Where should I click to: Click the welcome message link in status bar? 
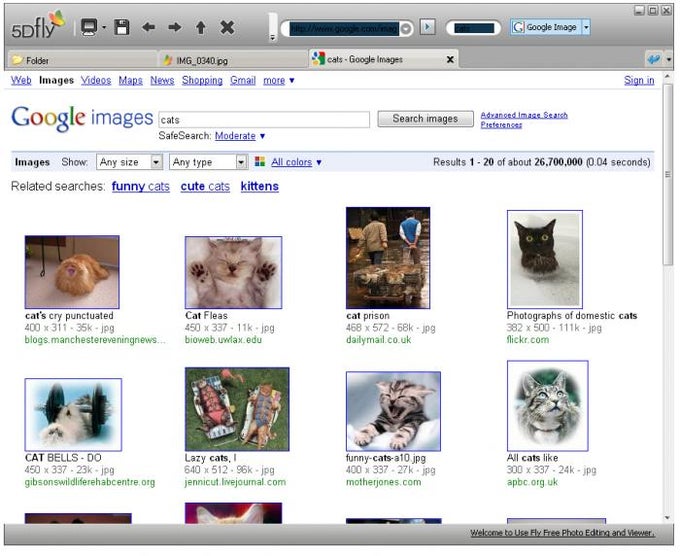point(562,533)
